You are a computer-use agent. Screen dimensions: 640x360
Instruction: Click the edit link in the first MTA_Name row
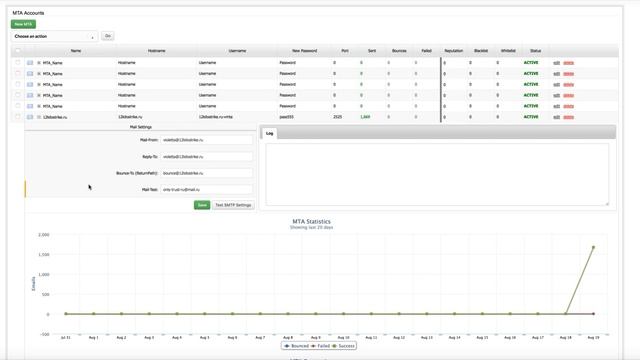(556, 63)
